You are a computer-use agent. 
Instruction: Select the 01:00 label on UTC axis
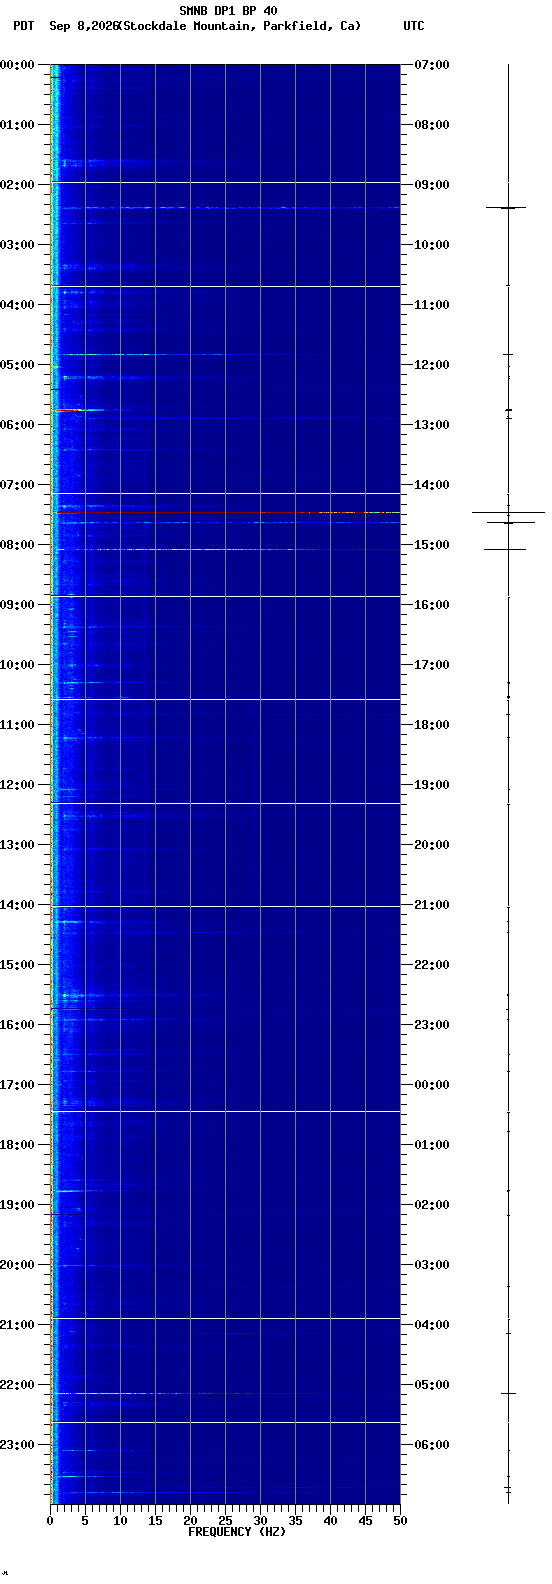[x=432, y=1145]
